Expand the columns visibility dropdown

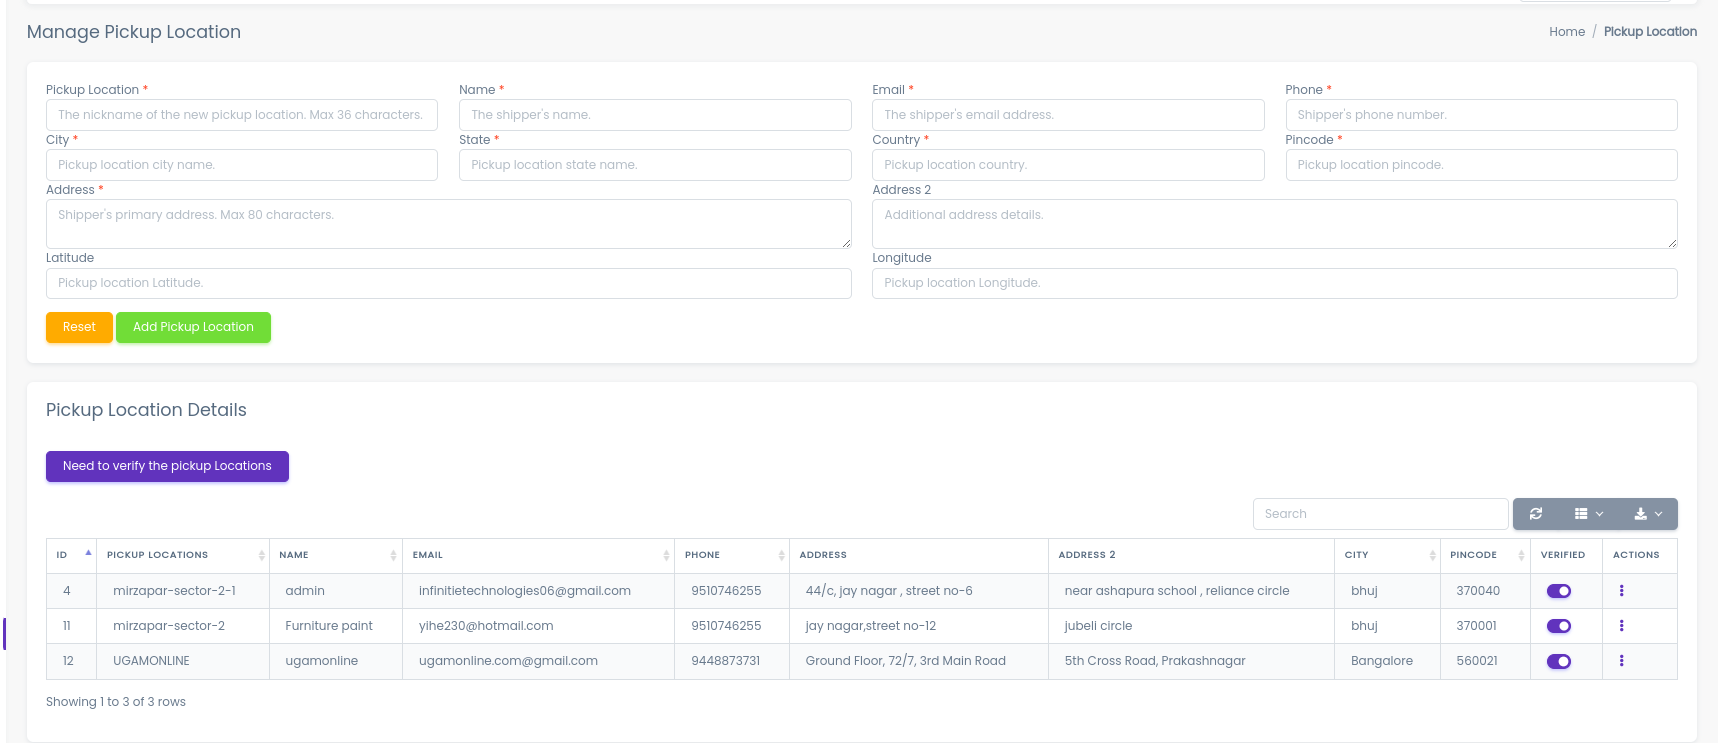tap(1588, 514)
